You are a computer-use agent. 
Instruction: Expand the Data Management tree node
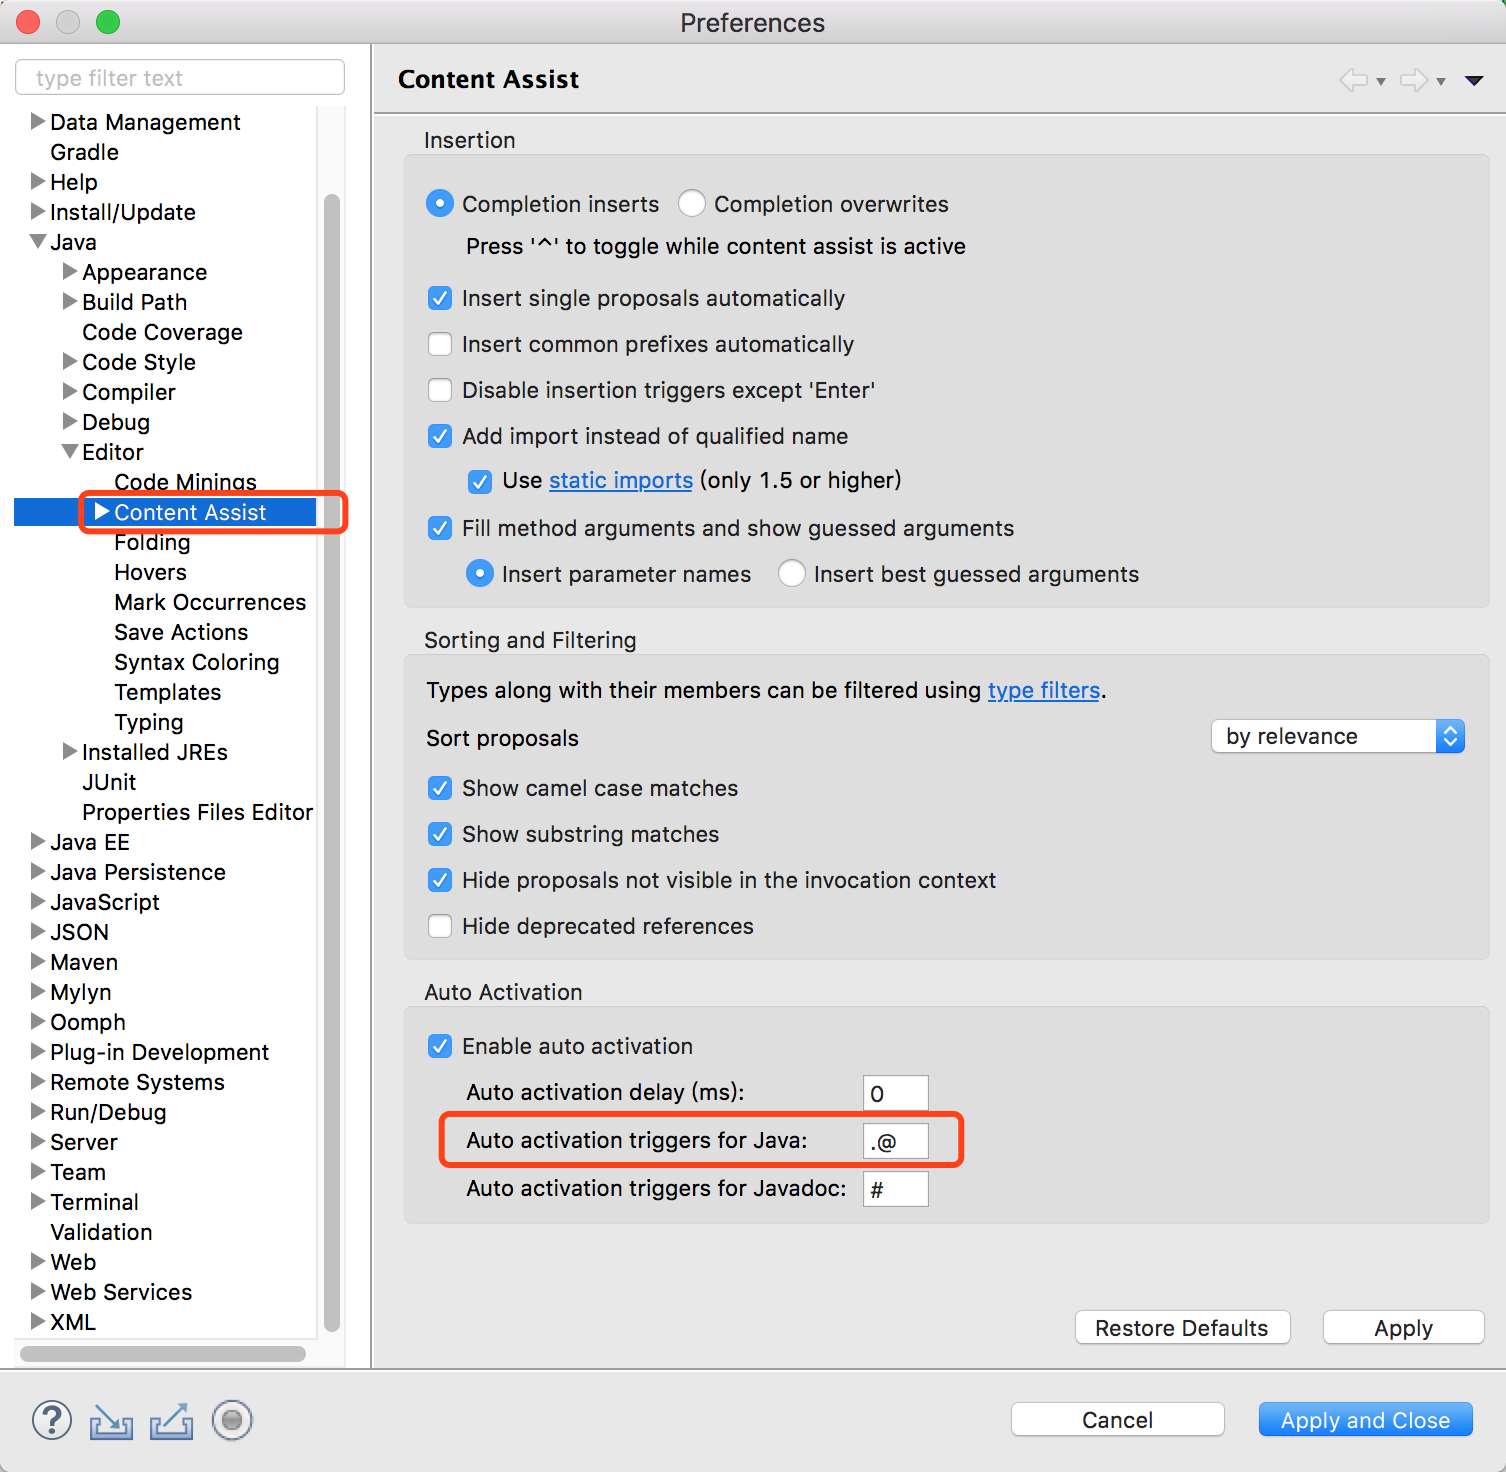click(x=38, y=122)
